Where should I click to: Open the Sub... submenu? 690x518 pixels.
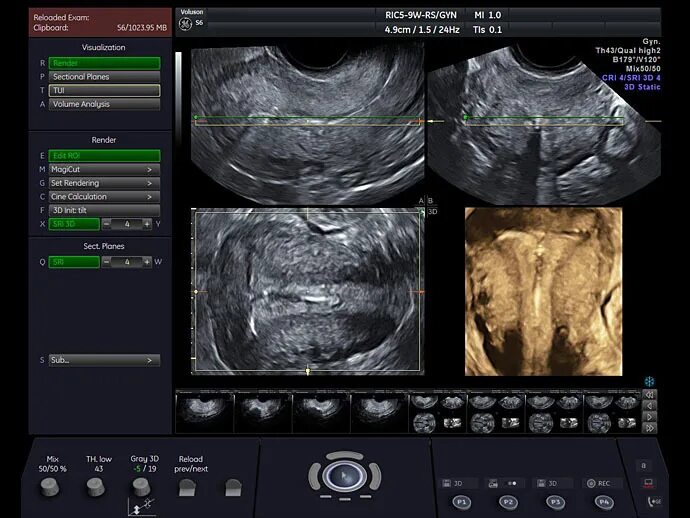point(104,360)
